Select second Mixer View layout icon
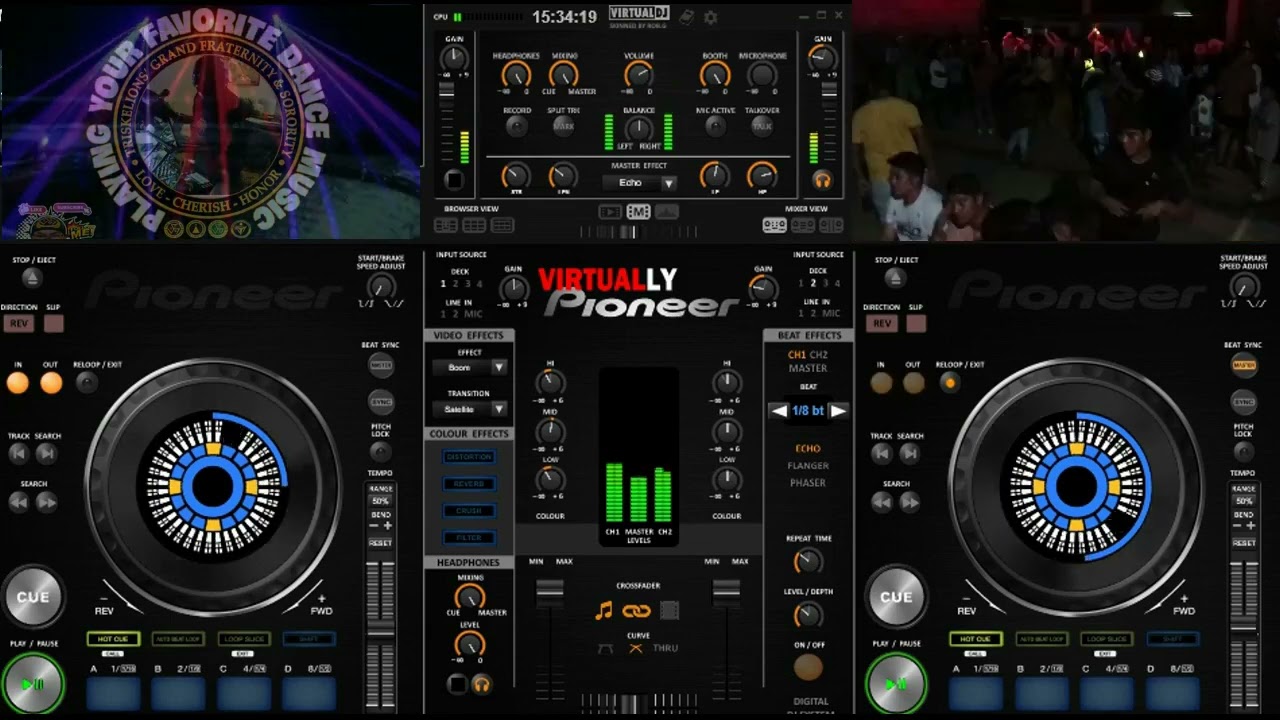The image size is (1280, 720). point(802,226)
